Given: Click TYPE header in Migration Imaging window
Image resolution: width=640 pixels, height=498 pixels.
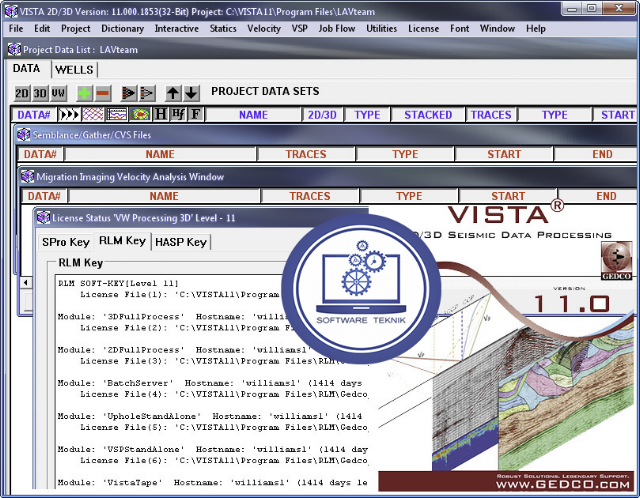Looking at the screenshot, I should pos(409,196).
